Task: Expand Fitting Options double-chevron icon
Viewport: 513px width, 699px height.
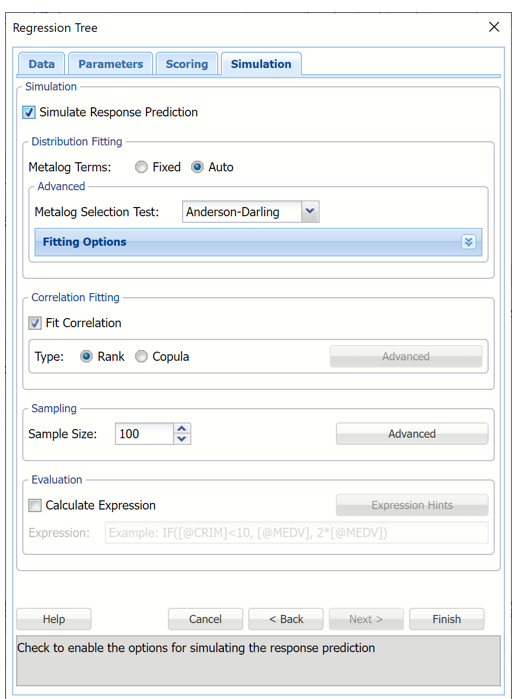Action: pyautogui.click(x=468, y=242)
